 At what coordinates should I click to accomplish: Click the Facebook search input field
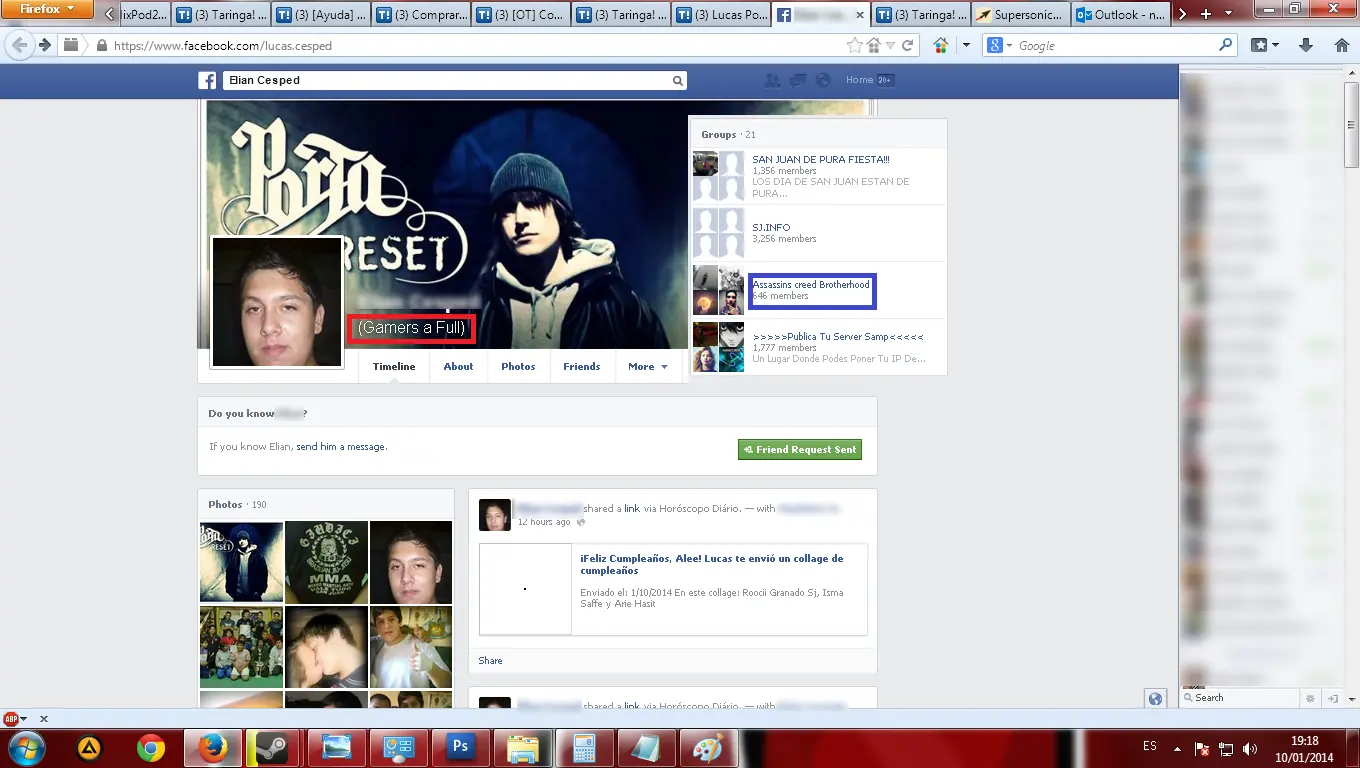(446, 81)
